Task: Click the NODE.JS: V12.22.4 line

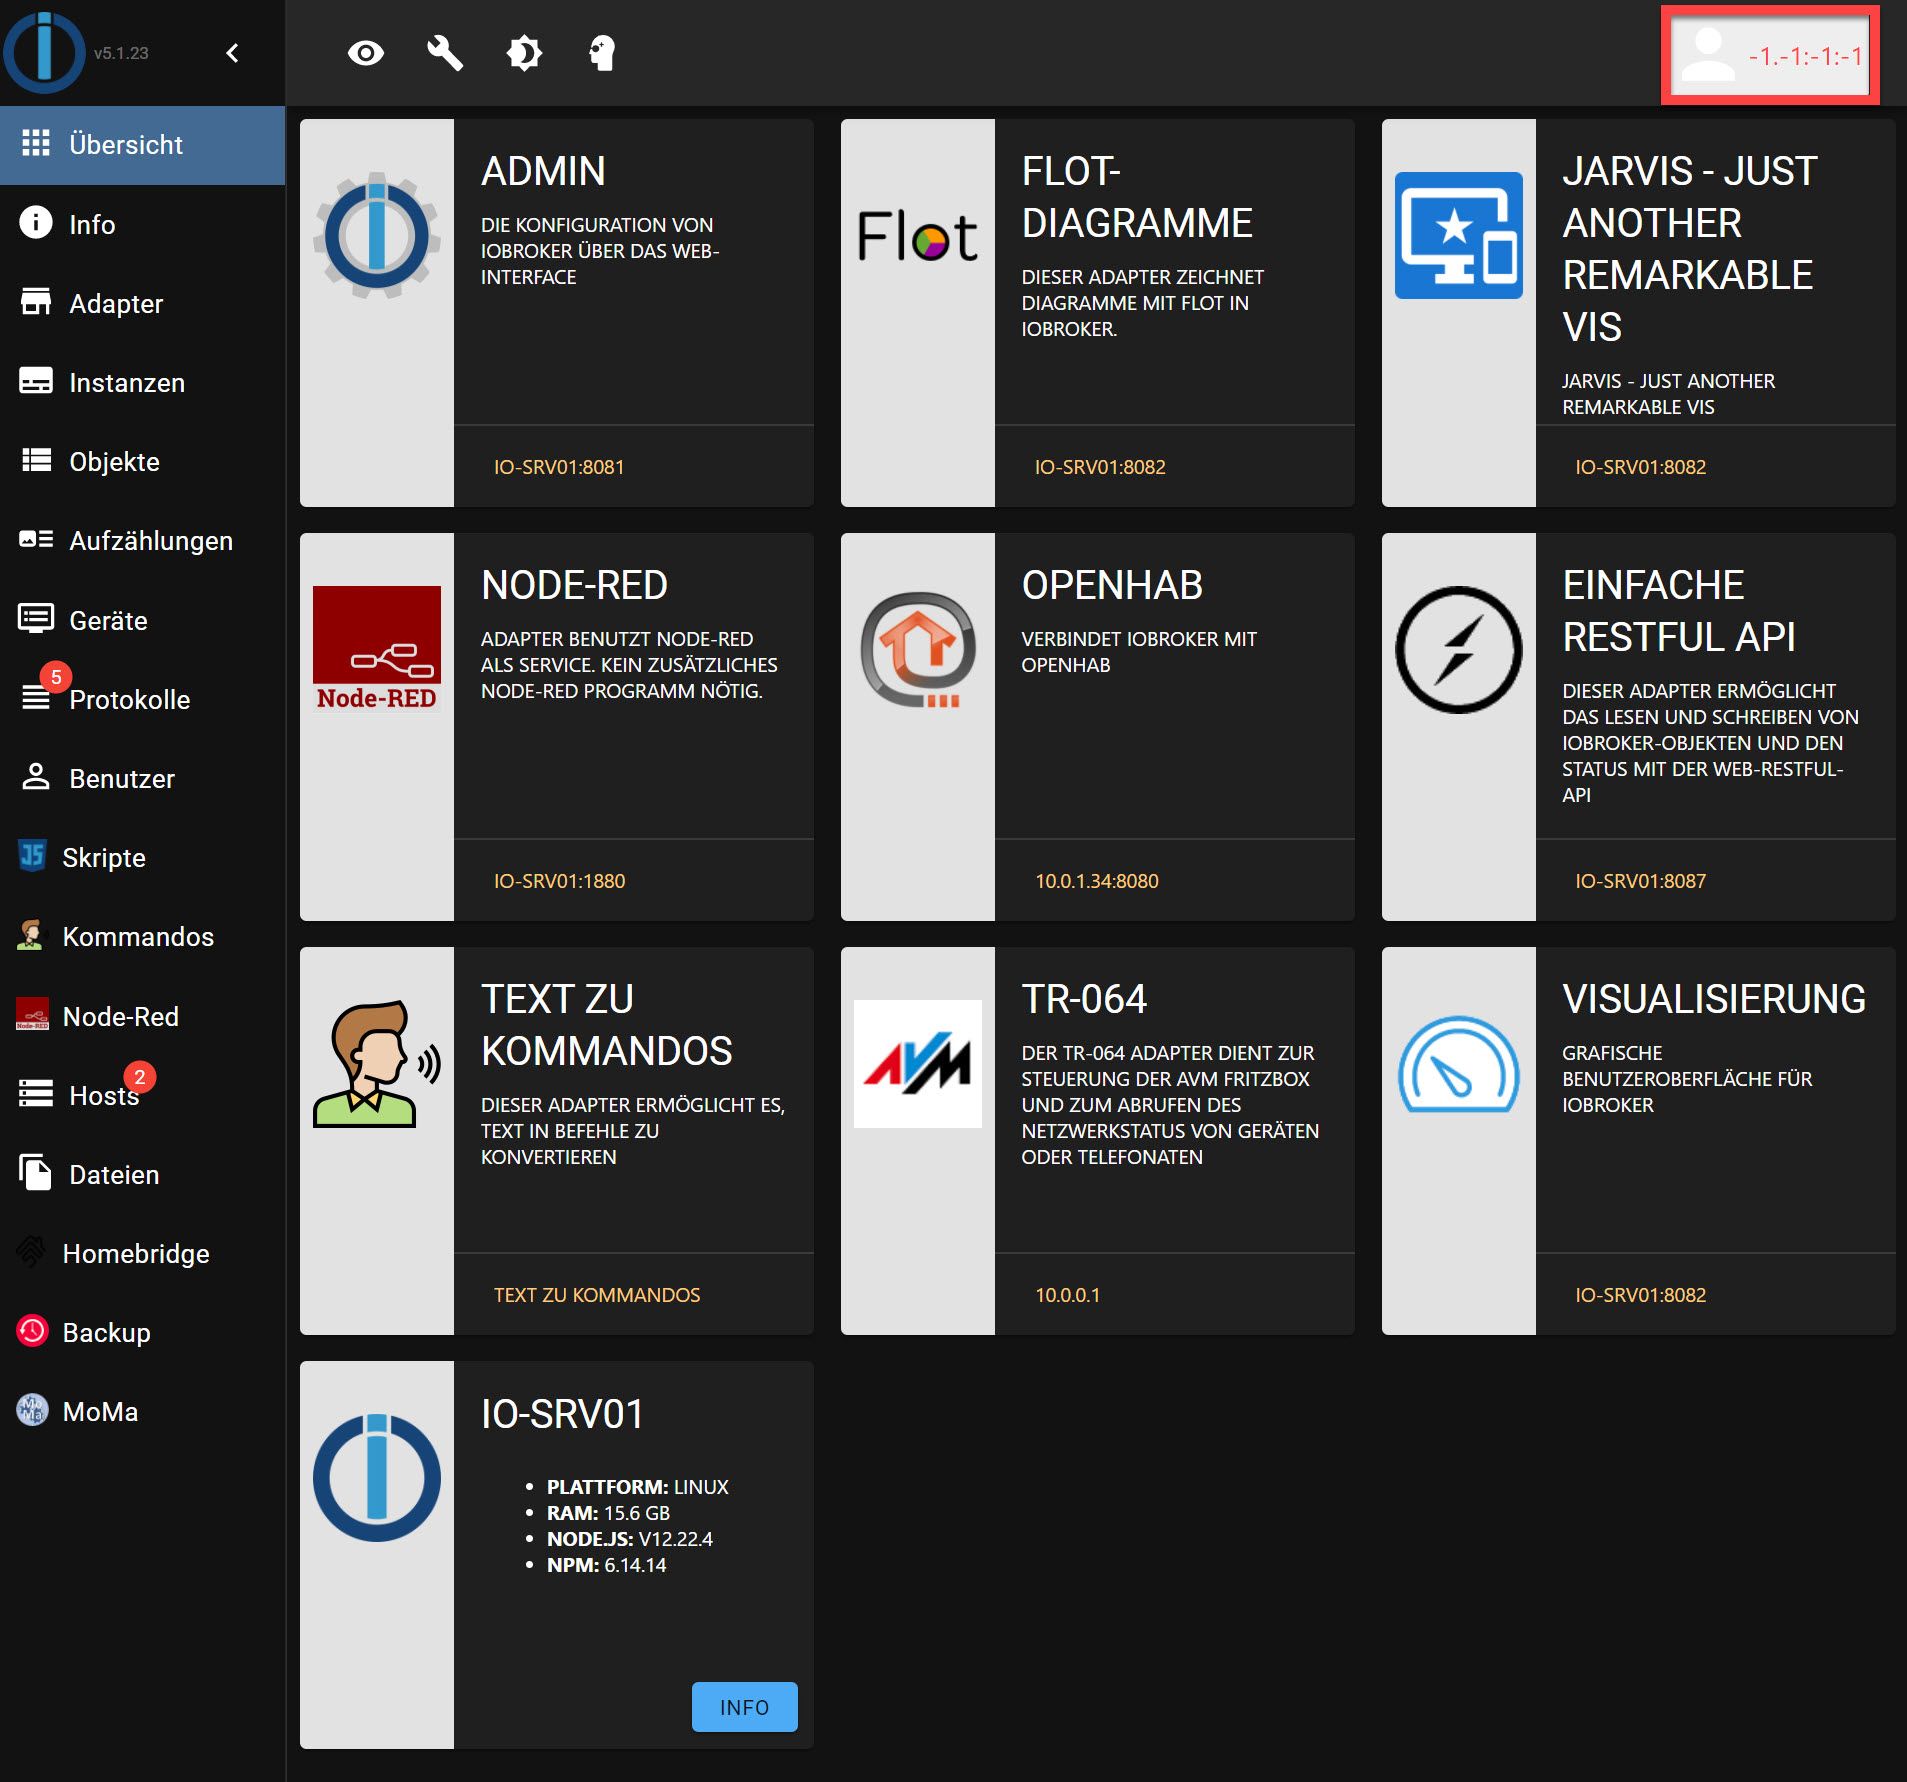Action: [x=630, y=1539]
